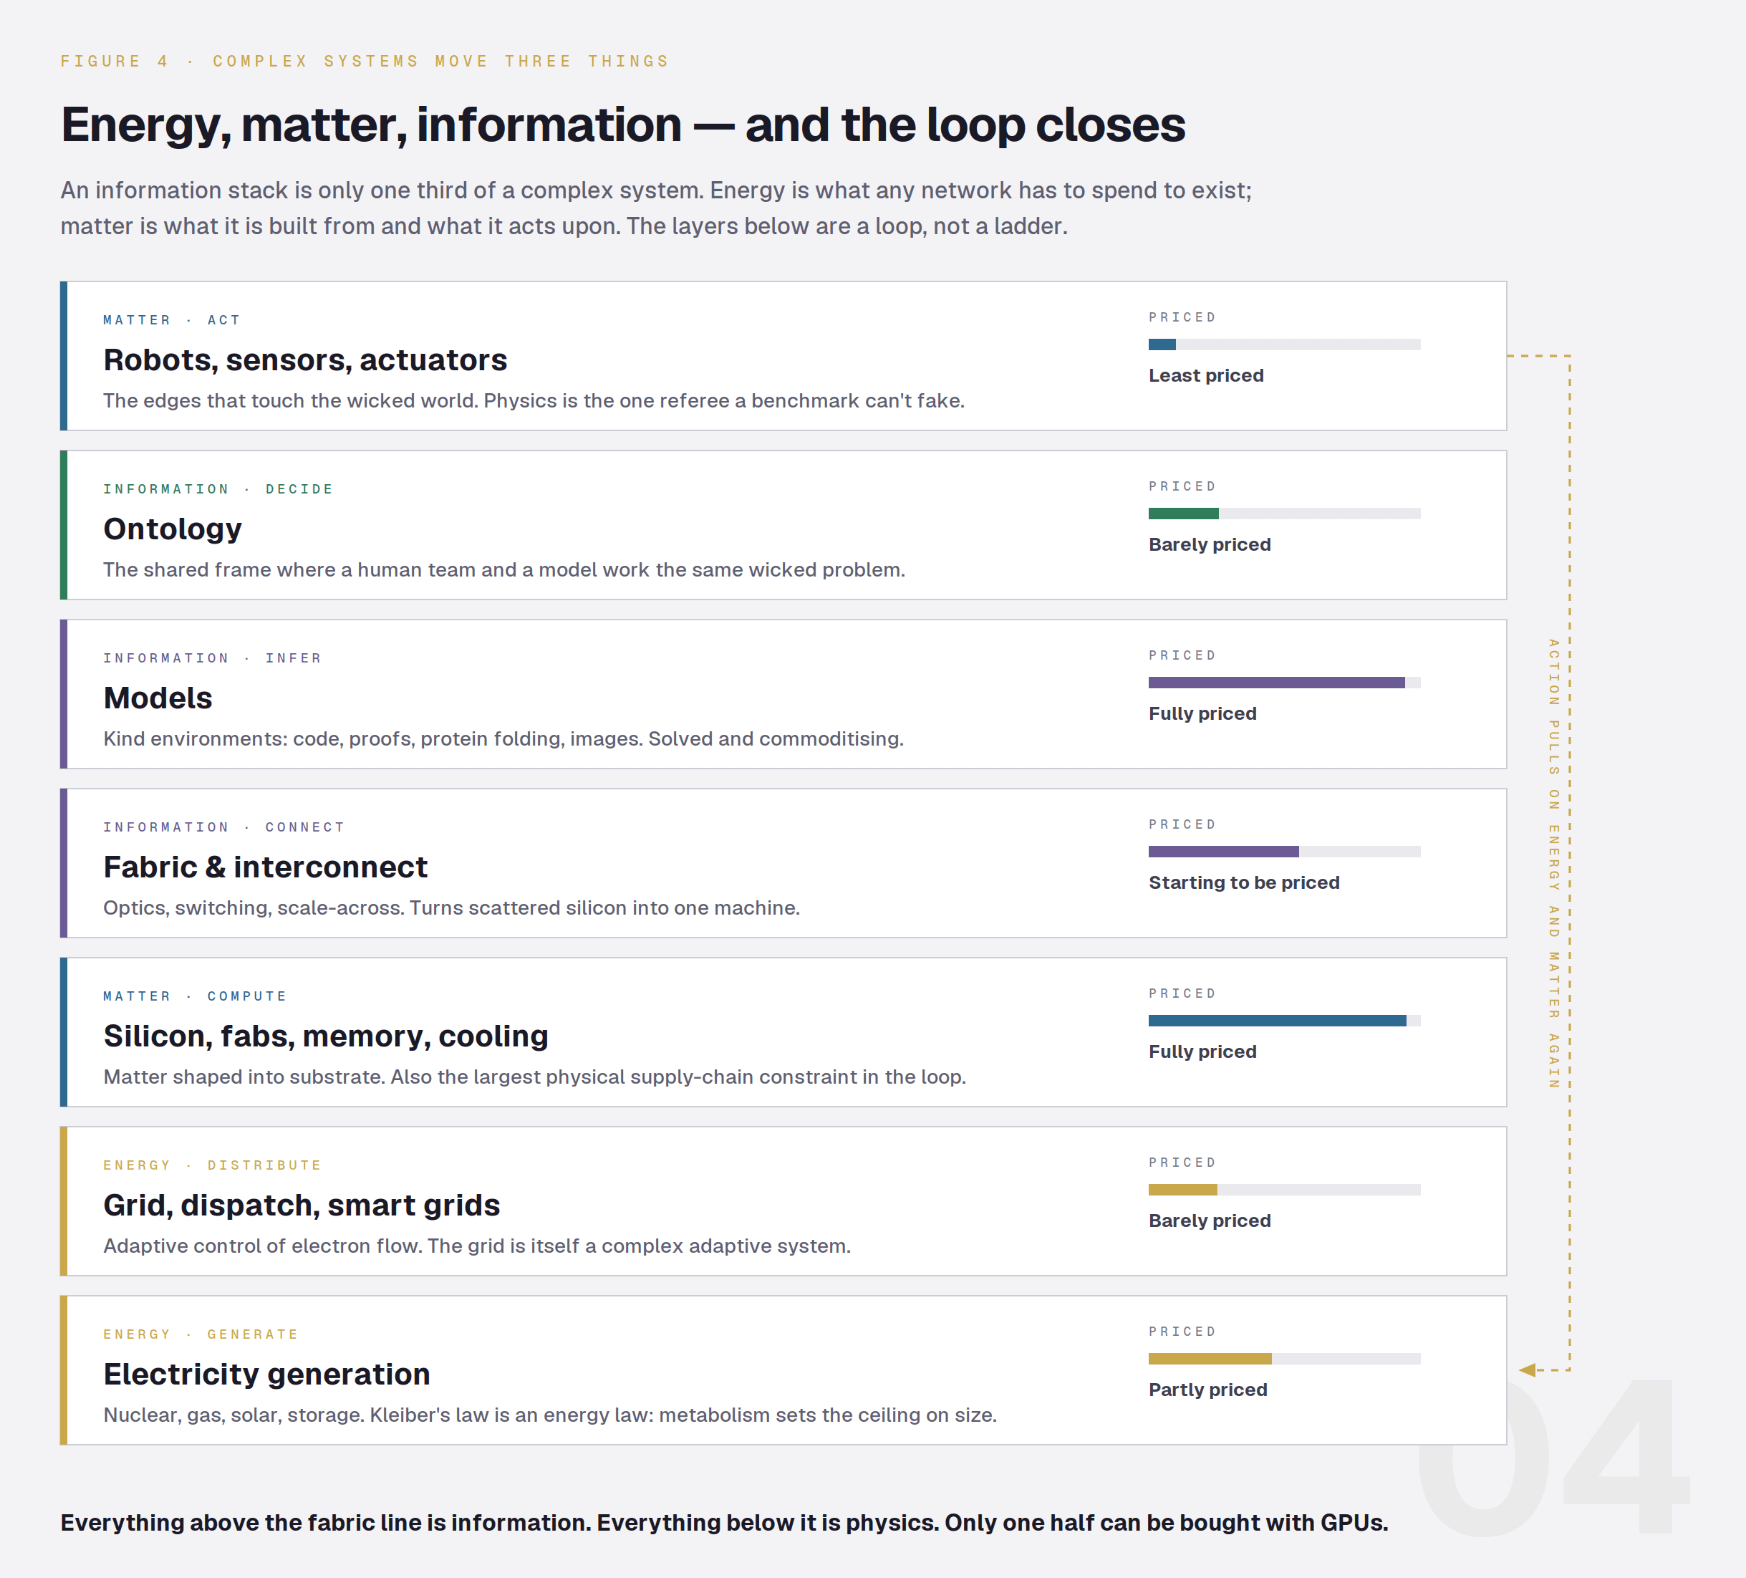Click the vertical Action pulls on energy label
Screen dimensions: 1746x1578
[1553, 863]
